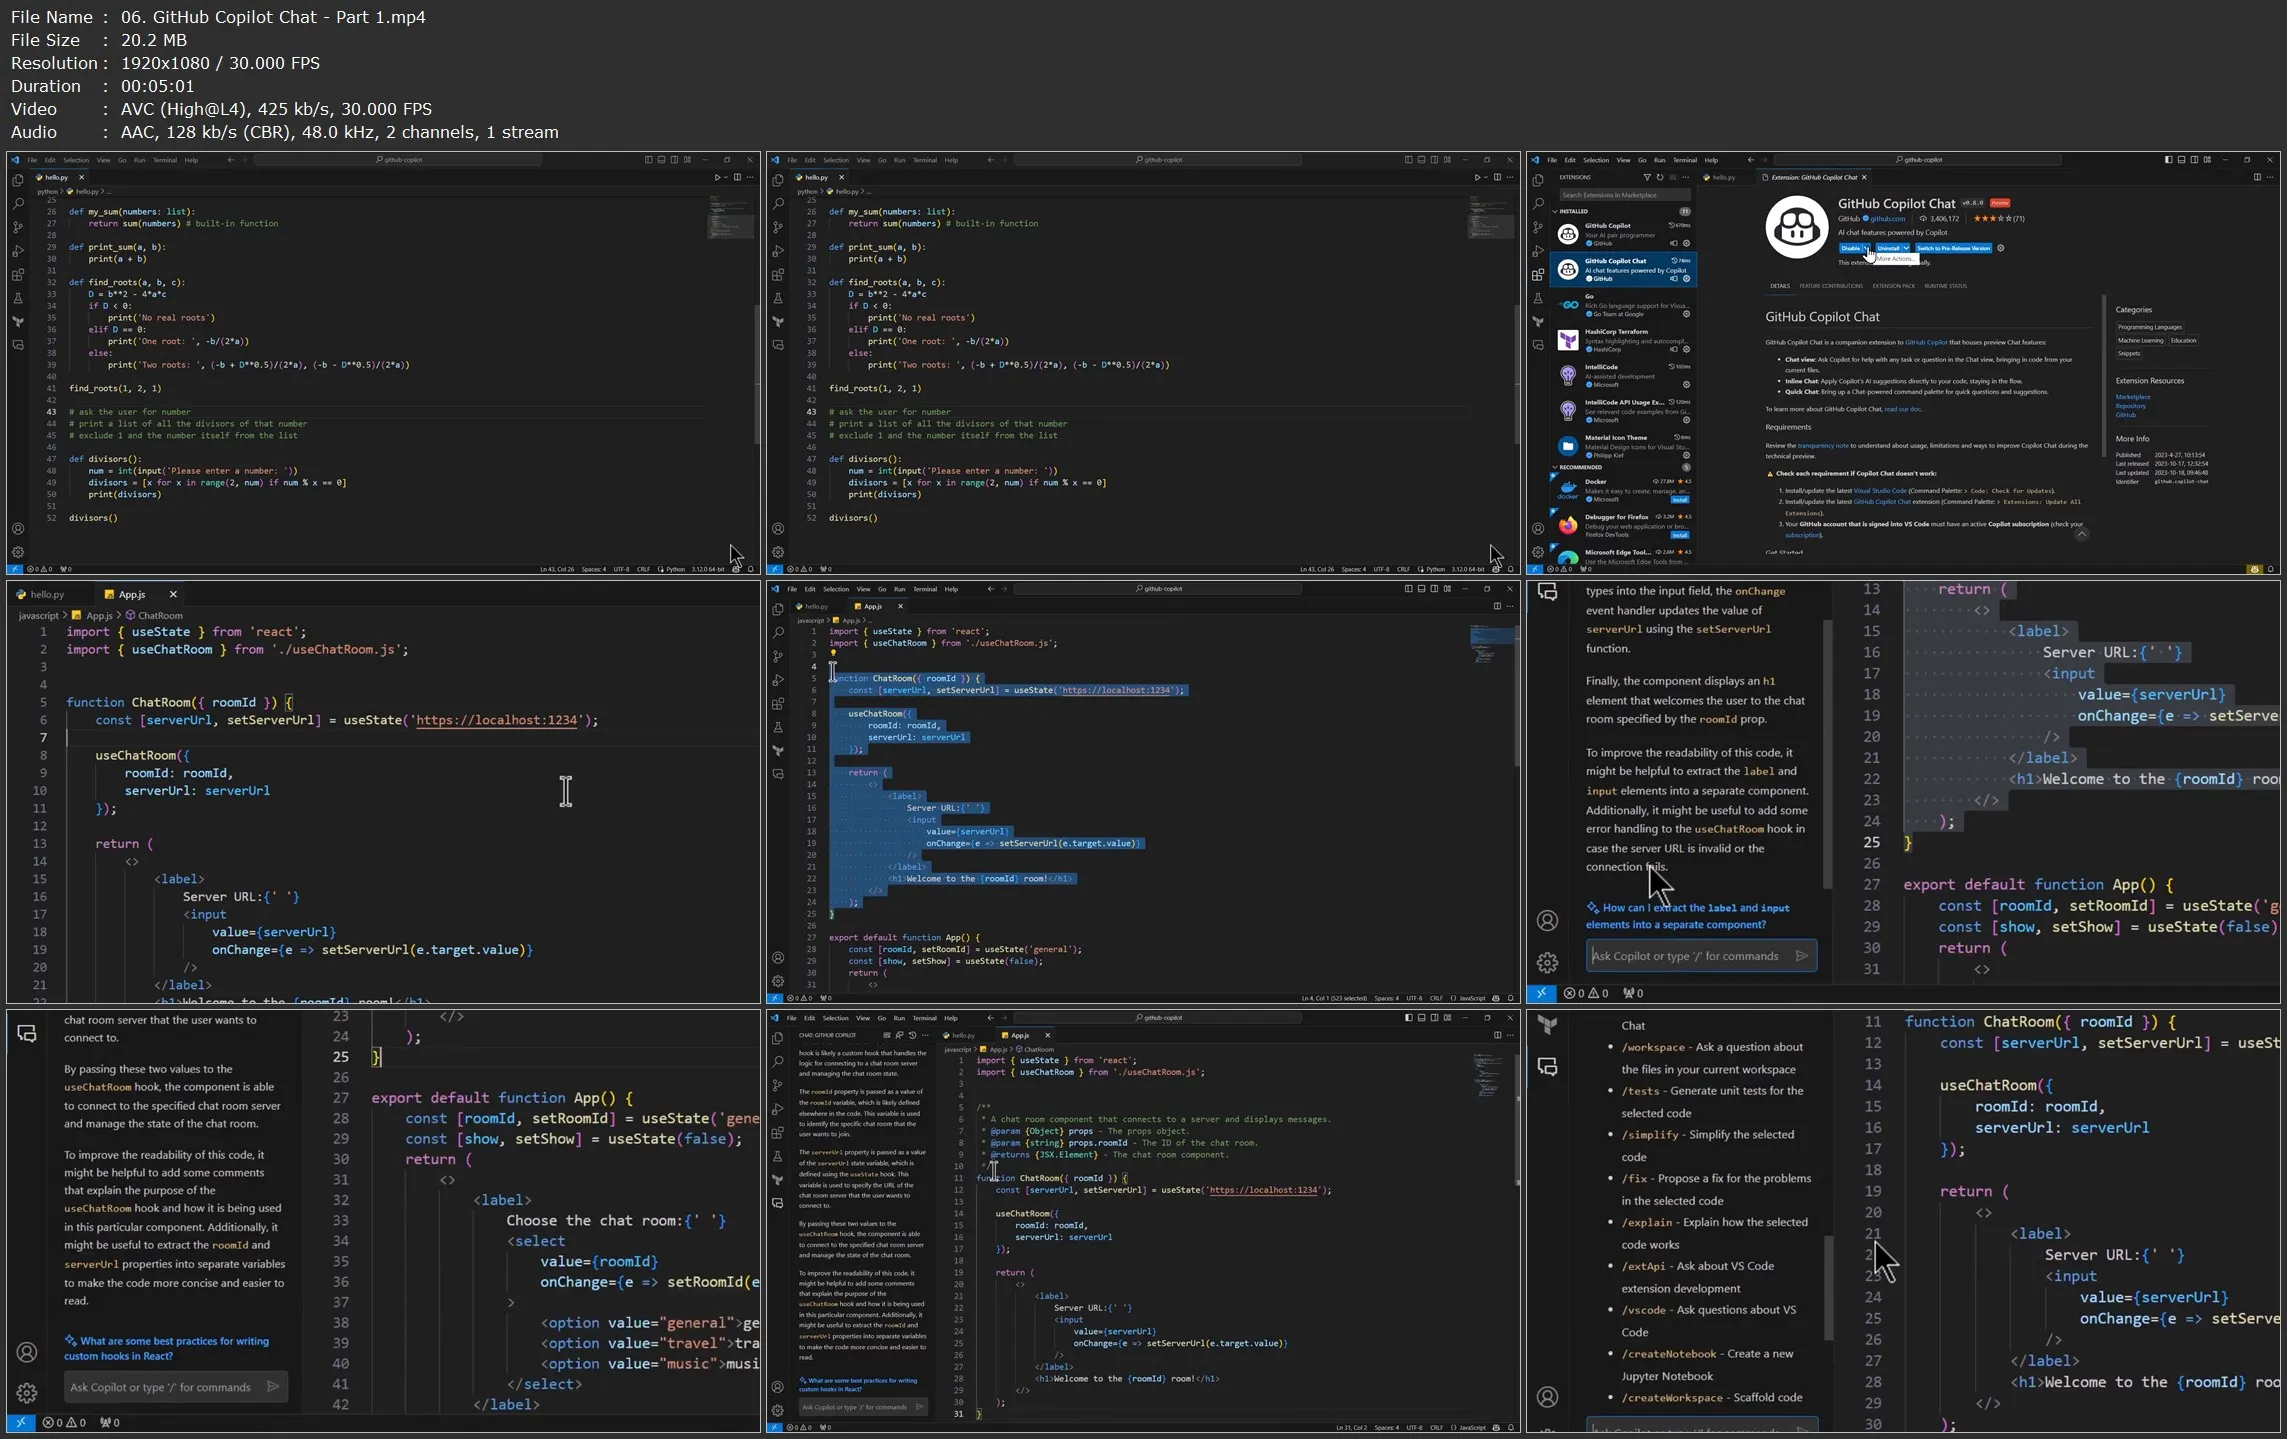The image size is (2287, 1439).
Task: Toggle Panel layout icon in extension-page frame
Action: (2181, 160)
